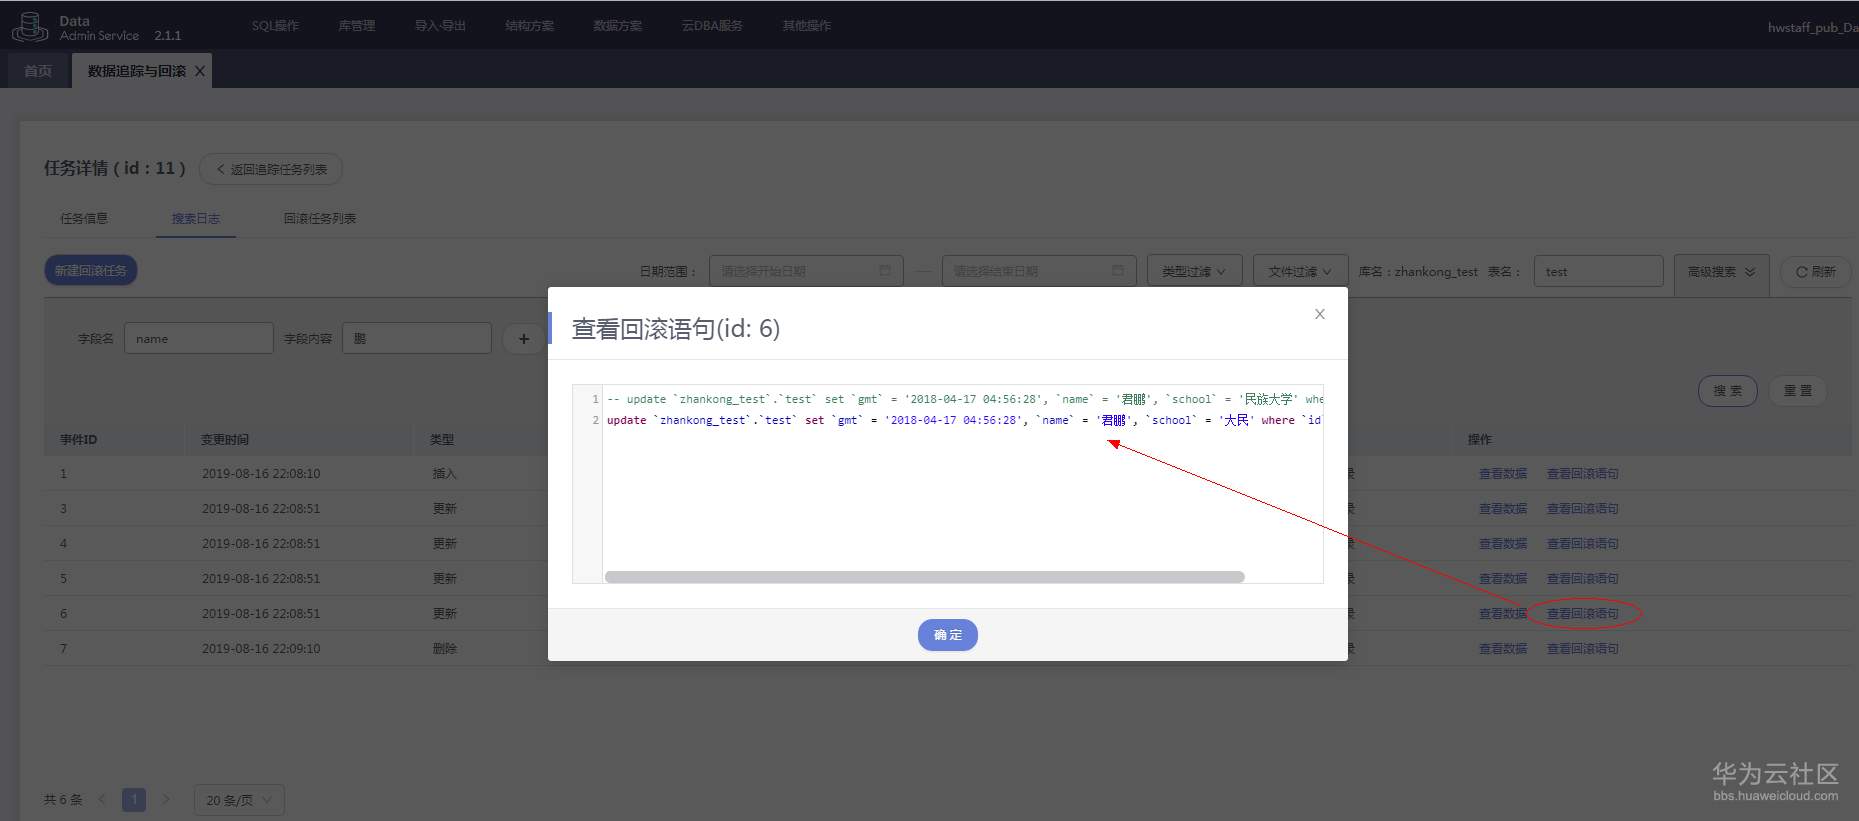Open the 云DBA服务 menu

coord(712,26)
